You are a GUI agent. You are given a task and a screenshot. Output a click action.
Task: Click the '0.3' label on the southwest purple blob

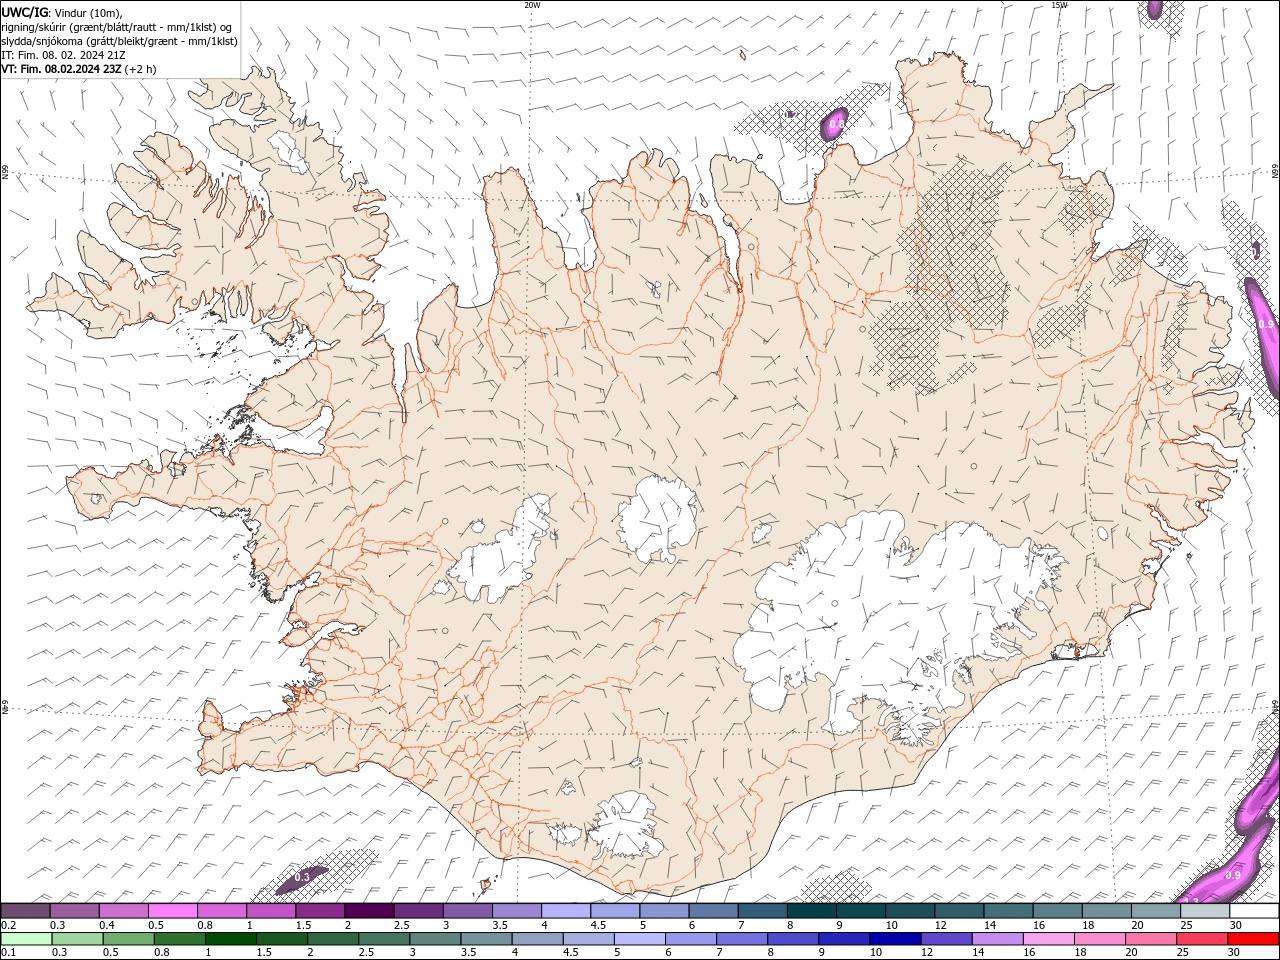point(301,876)
